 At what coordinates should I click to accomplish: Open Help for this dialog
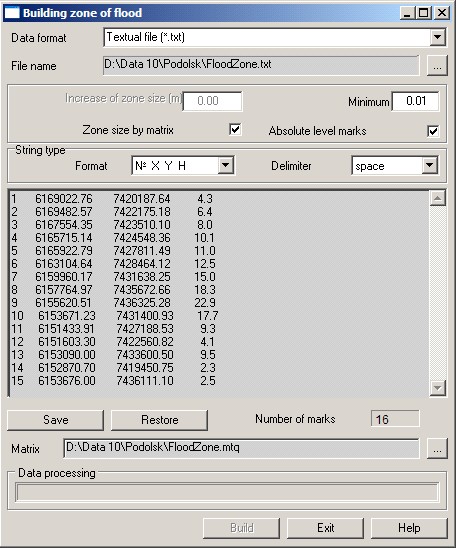tap(409, 528)
